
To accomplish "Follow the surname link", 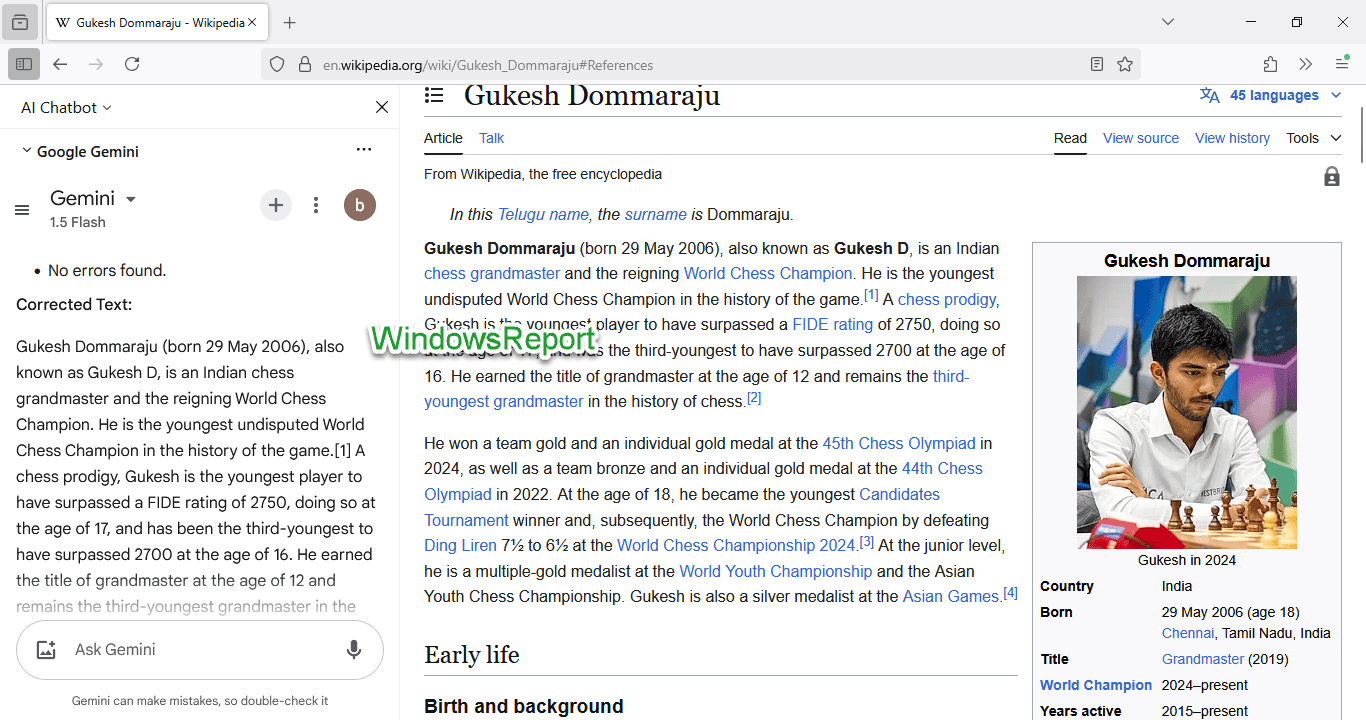I will click(x=655, y=214).
